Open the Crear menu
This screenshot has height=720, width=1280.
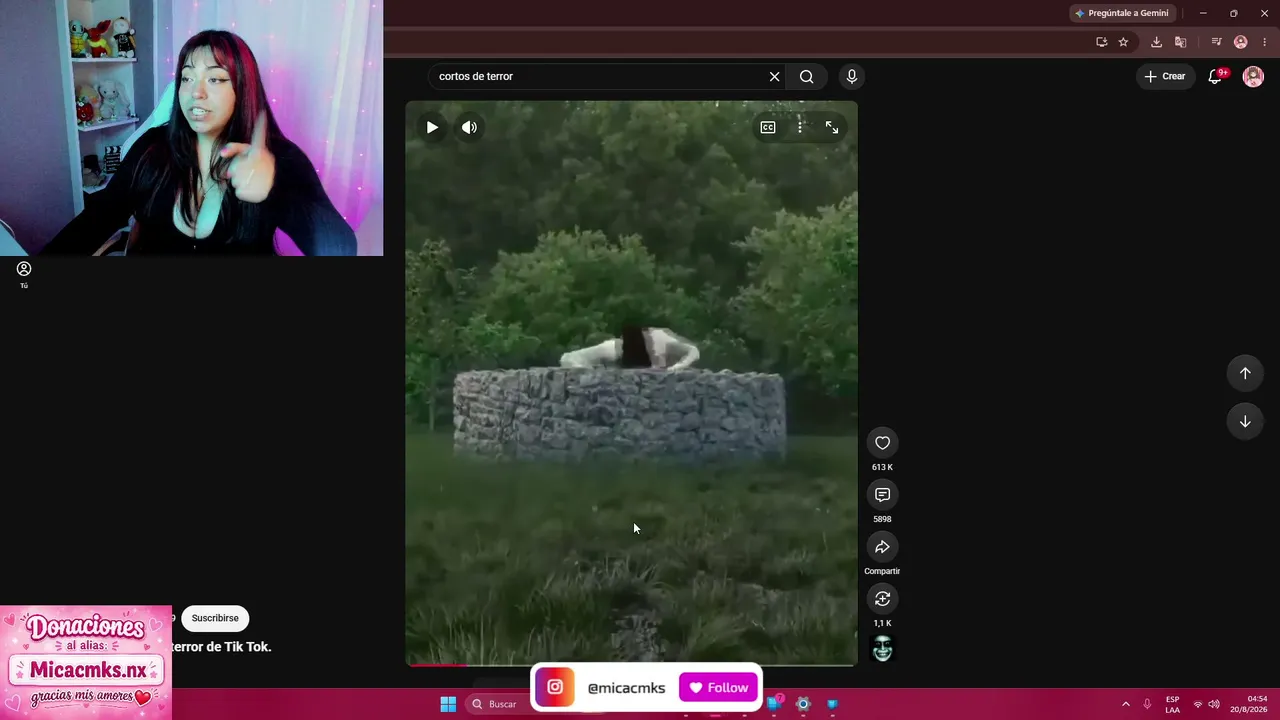coord(1166,76)
